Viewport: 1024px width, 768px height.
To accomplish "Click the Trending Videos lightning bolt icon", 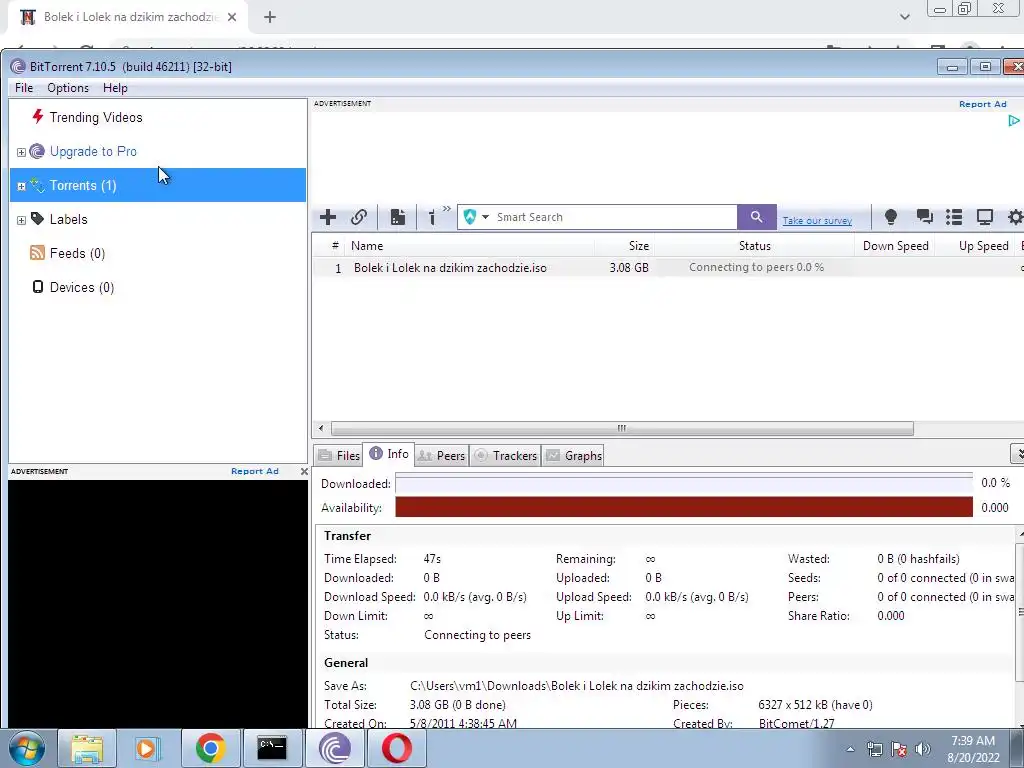I will 38,117.
